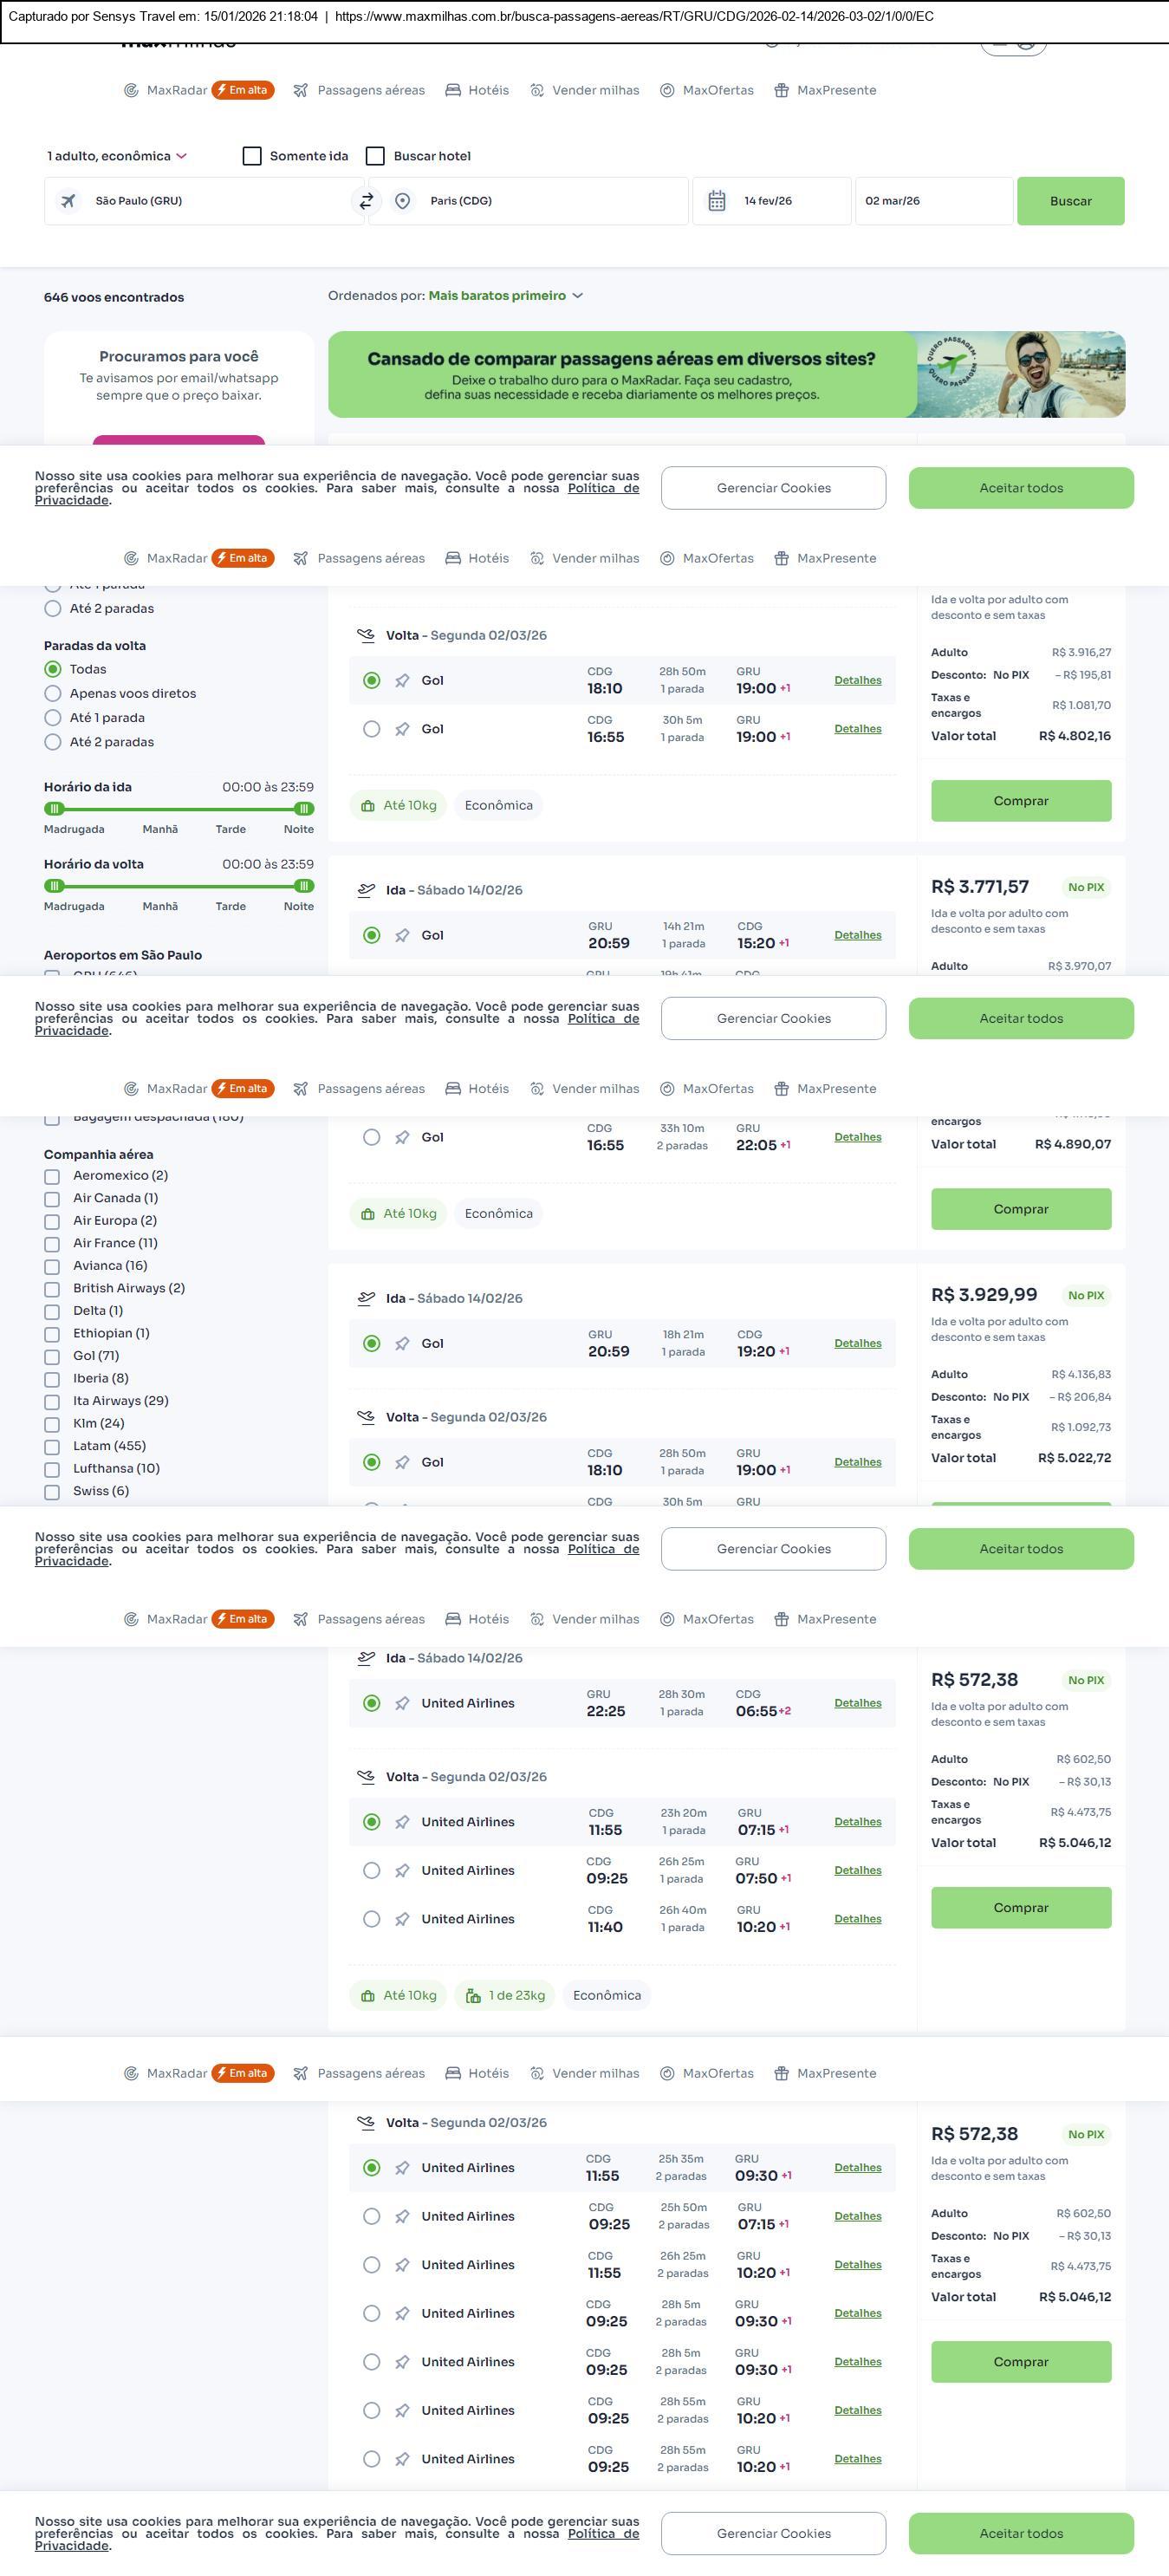Click the location pin icon beside Paris (CDG)
Screen dimensions: 1169x2576
402,201
